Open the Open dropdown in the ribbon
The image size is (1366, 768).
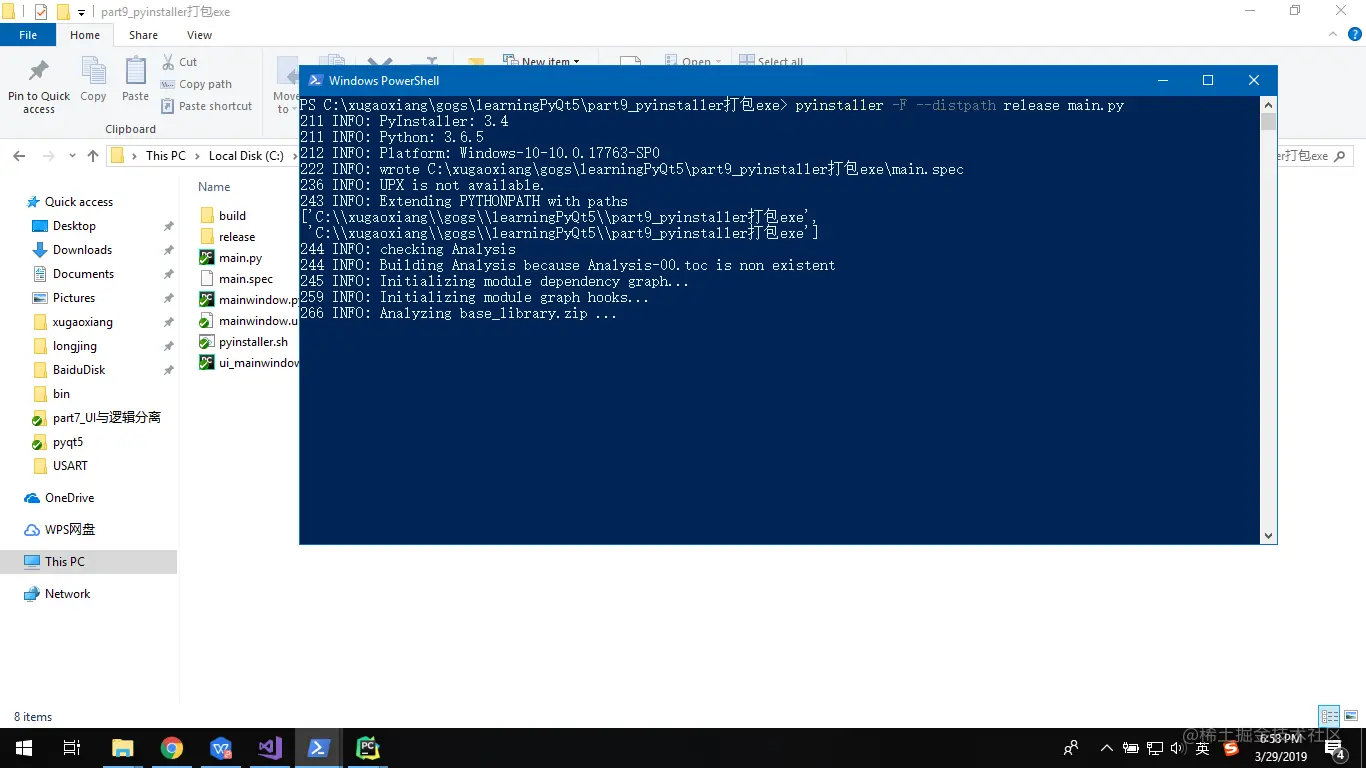[692, 61]
